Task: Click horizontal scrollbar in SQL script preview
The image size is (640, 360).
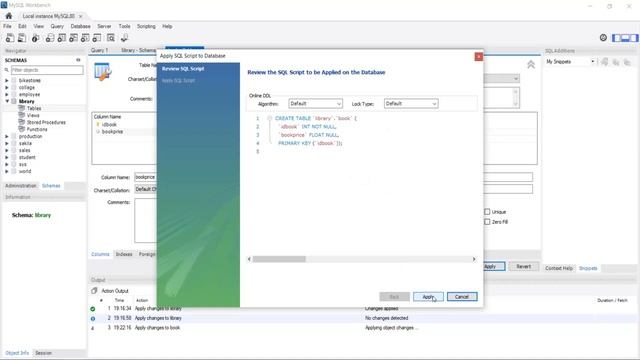Action: [x=279, y=259]
